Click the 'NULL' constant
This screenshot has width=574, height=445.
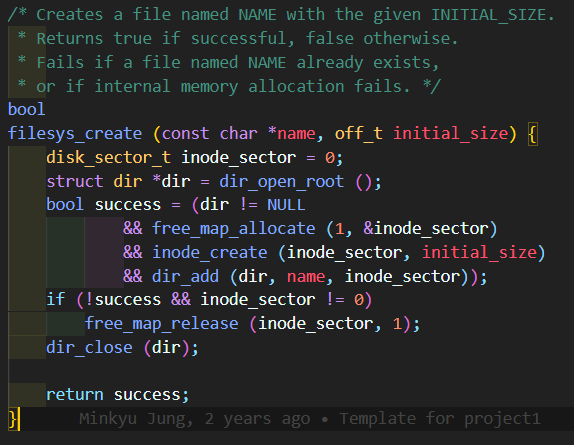[x=286, y=205]
